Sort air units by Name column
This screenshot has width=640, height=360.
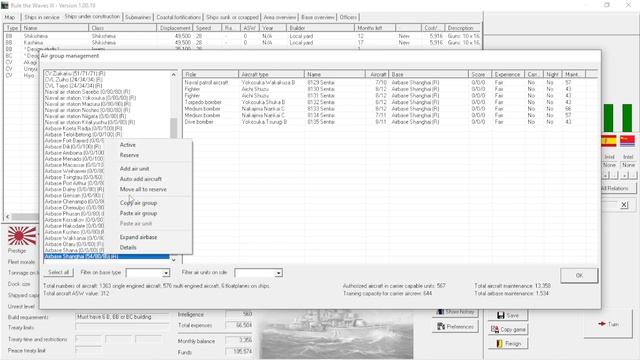point(335,74)
